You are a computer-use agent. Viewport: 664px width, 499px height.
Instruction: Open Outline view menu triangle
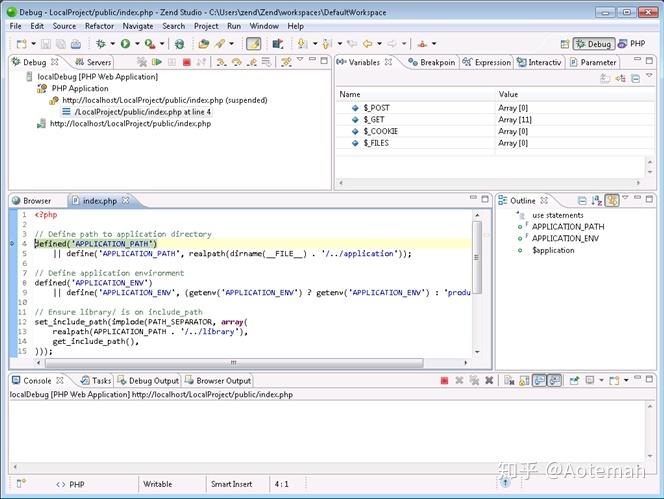click(625, 197)
